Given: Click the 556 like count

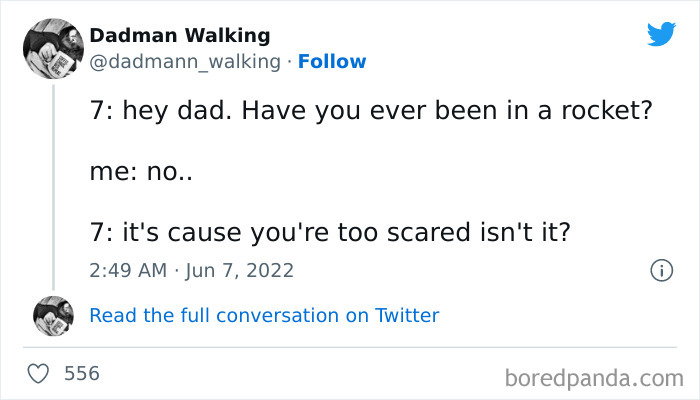Looking at the screenshot, I should pyautogui.click(x=82, y=374).
